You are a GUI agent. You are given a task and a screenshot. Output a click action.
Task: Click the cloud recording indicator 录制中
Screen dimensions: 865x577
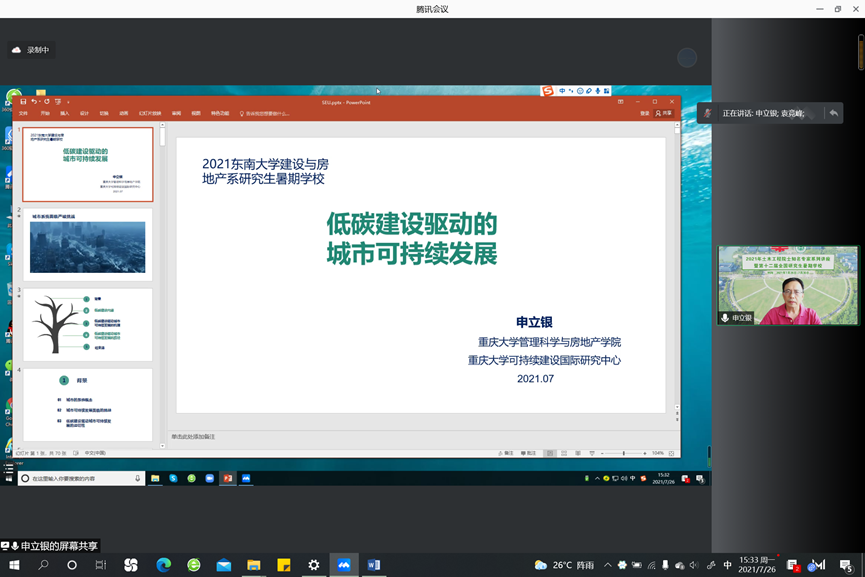[x=30, y=50]
